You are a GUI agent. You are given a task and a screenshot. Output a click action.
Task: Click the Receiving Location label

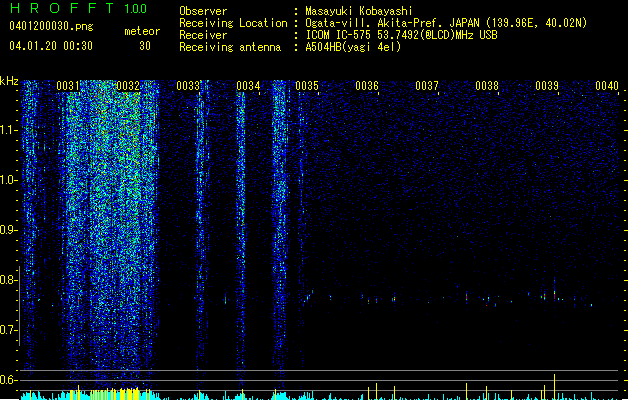(x=233, y=23)
